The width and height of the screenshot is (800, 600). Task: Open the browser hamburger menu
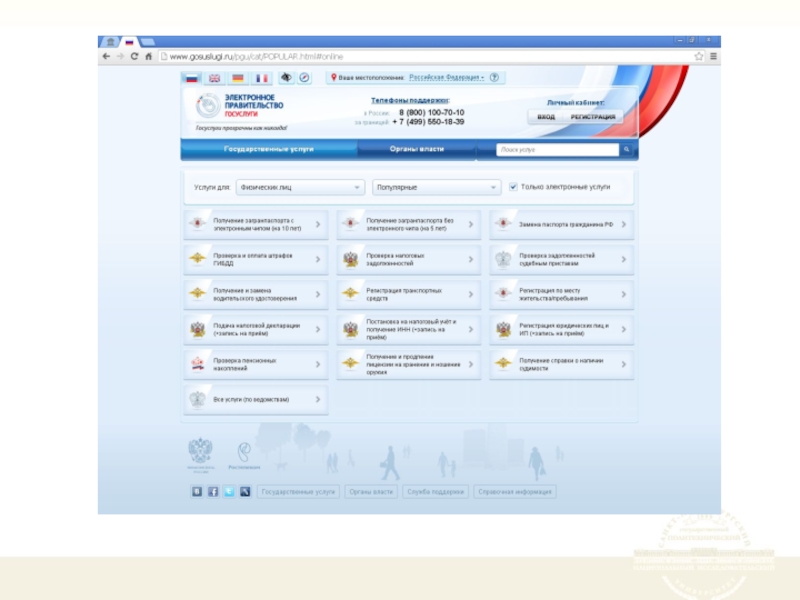[x=713, y=56]
